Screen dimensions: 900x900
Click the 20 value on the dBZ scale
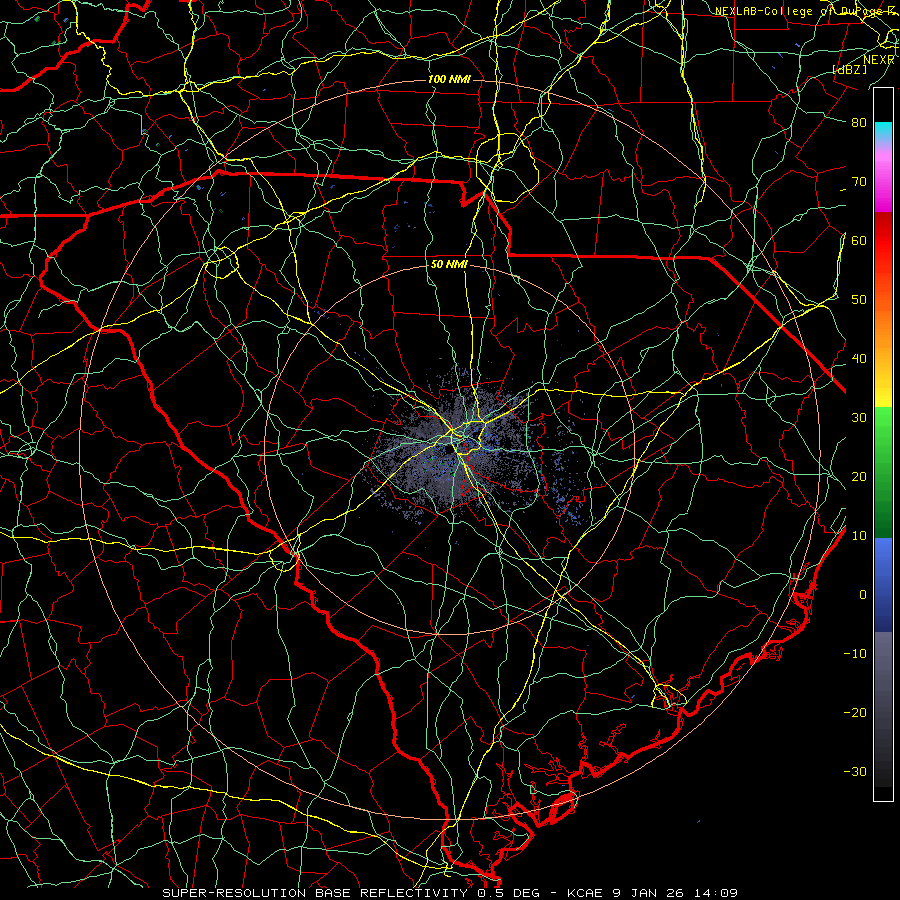pos(859,476)
